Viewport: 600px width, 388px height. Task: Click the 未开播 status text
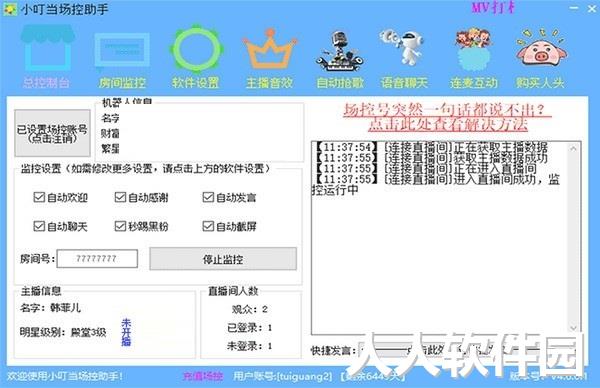tap(126, 332)
